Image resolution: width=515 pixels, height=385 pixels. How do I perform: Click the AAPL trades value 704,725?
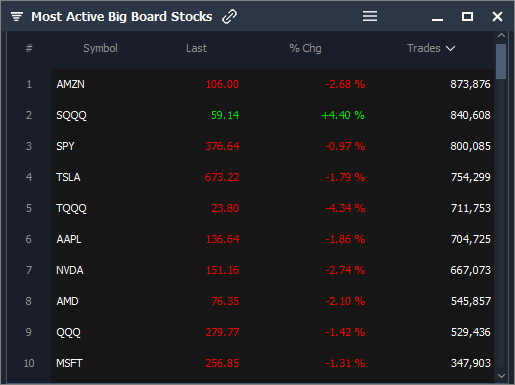[x=471, y=239]
